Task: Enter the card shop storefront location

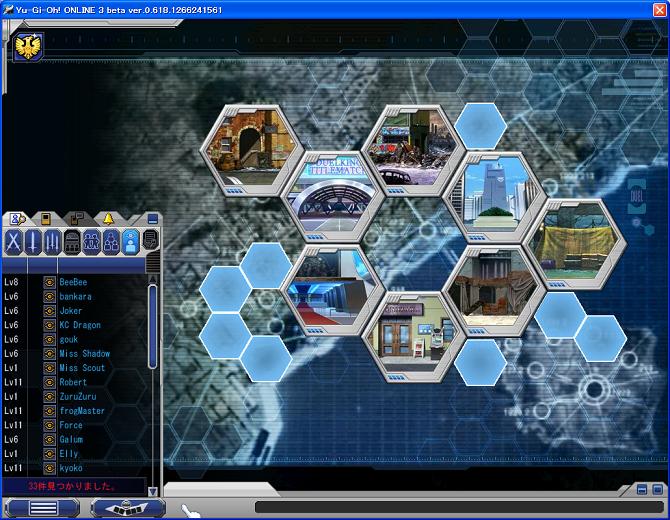Action: tap(413, 337)
